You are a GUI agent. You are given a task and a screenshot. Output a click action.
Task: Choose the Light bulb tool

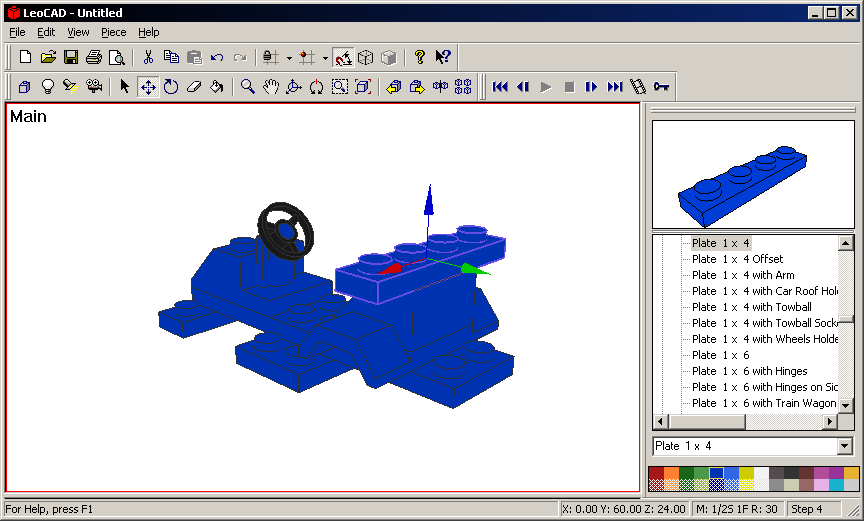point(47,87)
